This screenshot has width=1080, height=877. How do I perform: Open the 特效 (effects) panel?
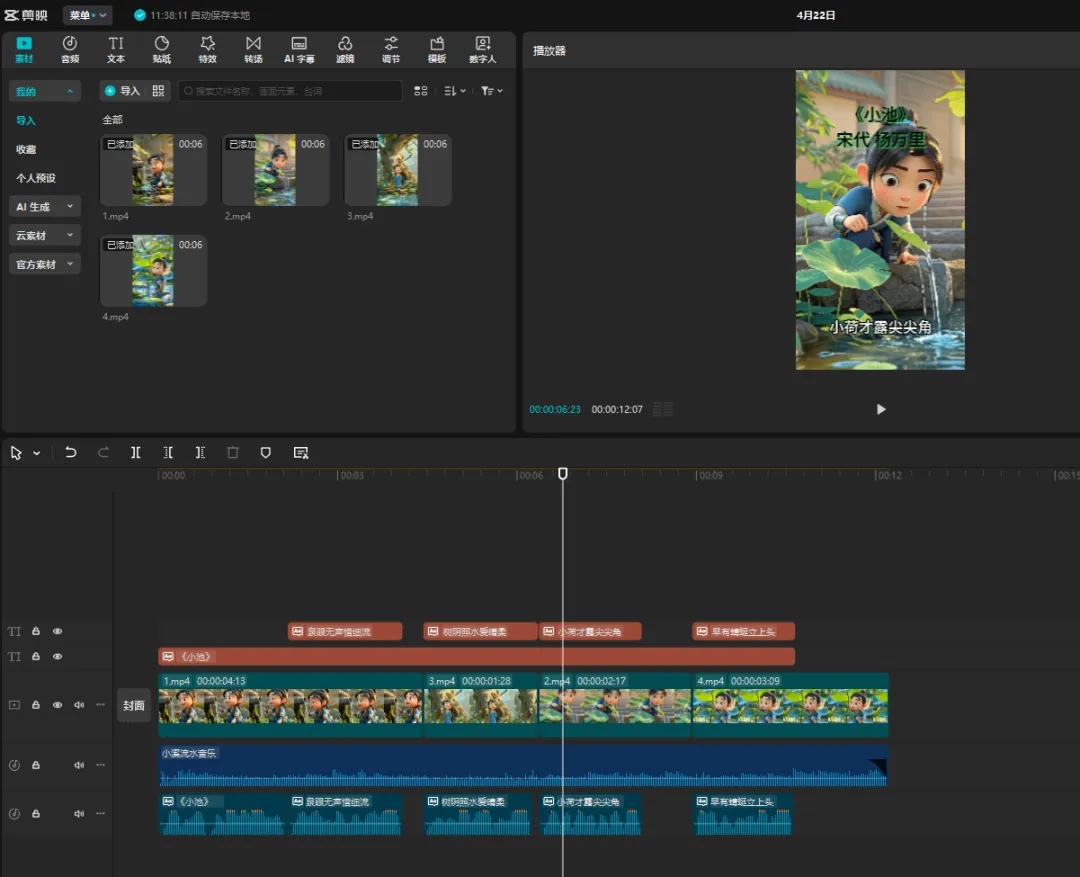207,49
